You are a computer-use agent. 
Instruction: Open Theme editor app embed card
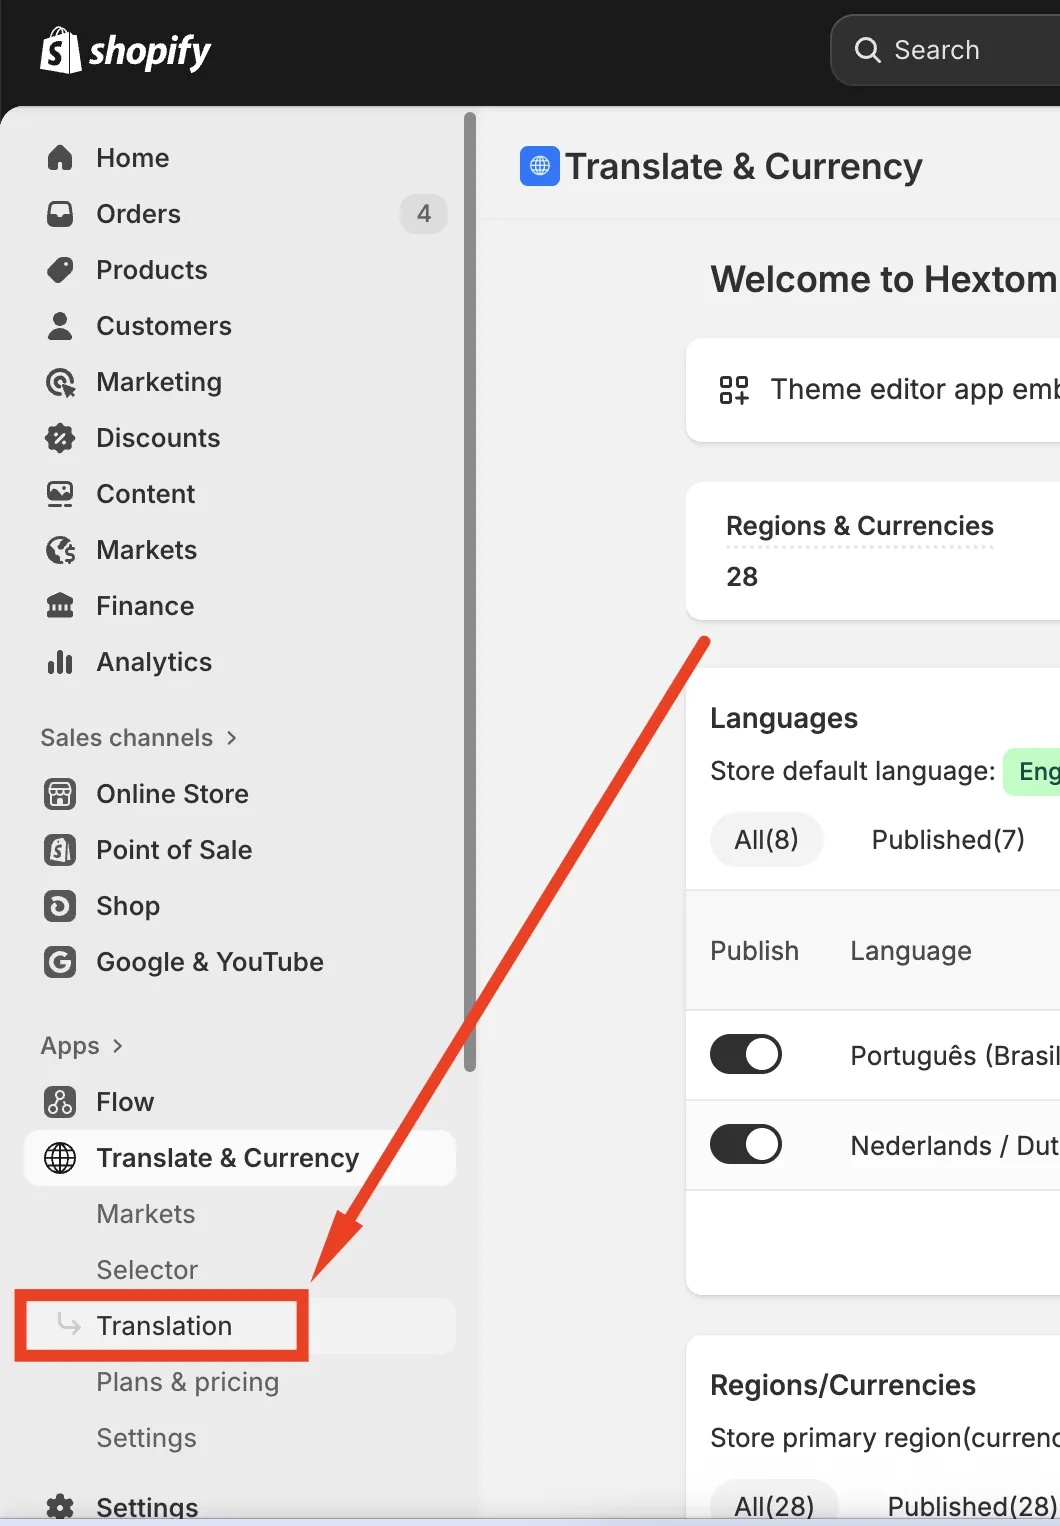click(873, 390)
